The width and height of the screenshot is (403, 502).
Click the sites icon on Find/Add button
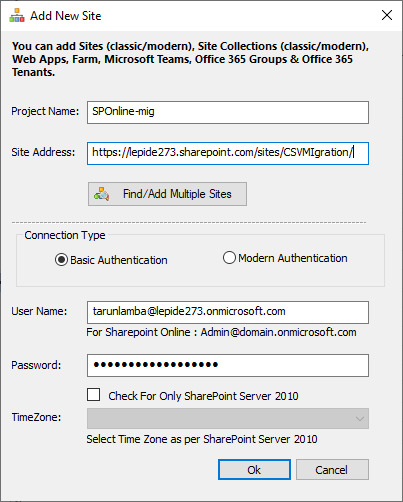[x=102, y=194]
